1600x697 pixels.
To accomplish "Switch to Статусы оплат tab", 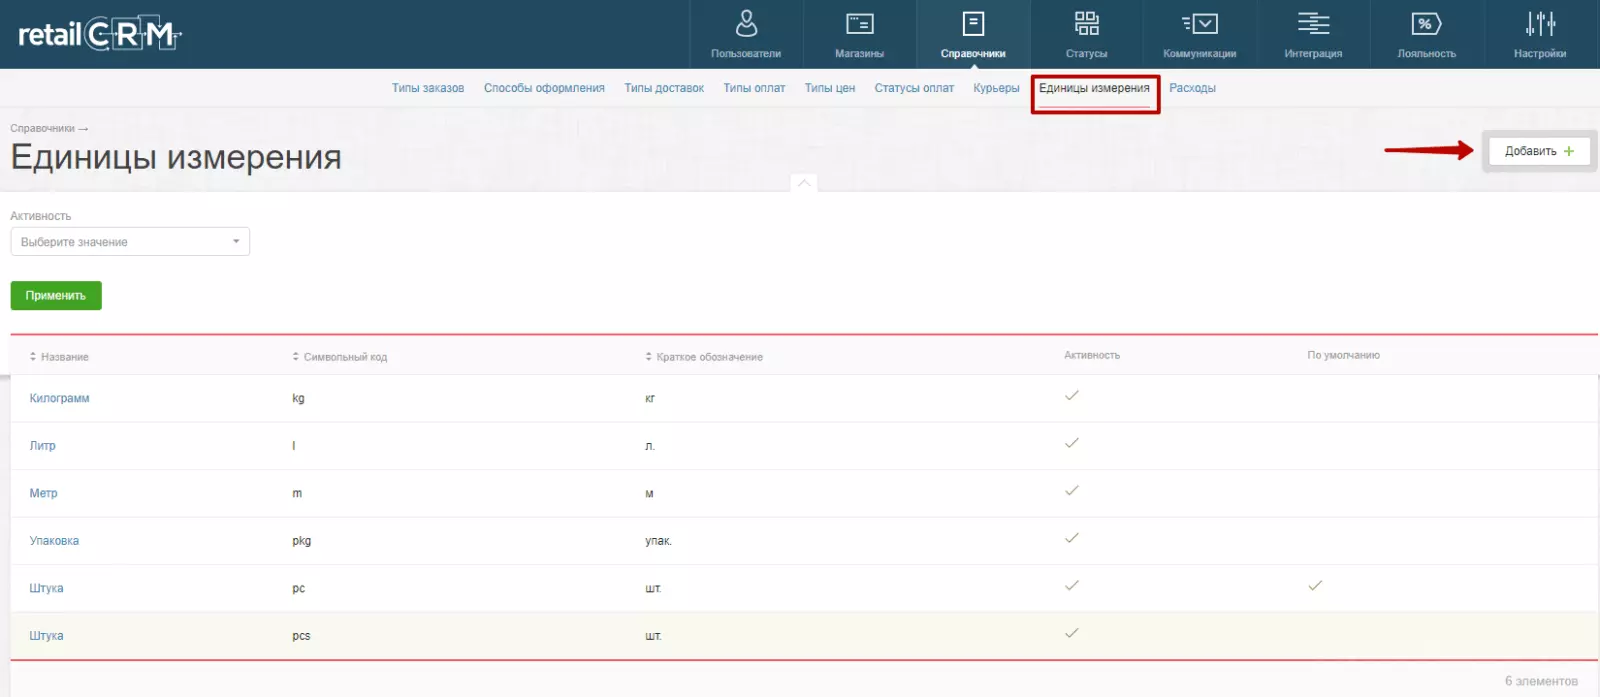I will 914,88.
